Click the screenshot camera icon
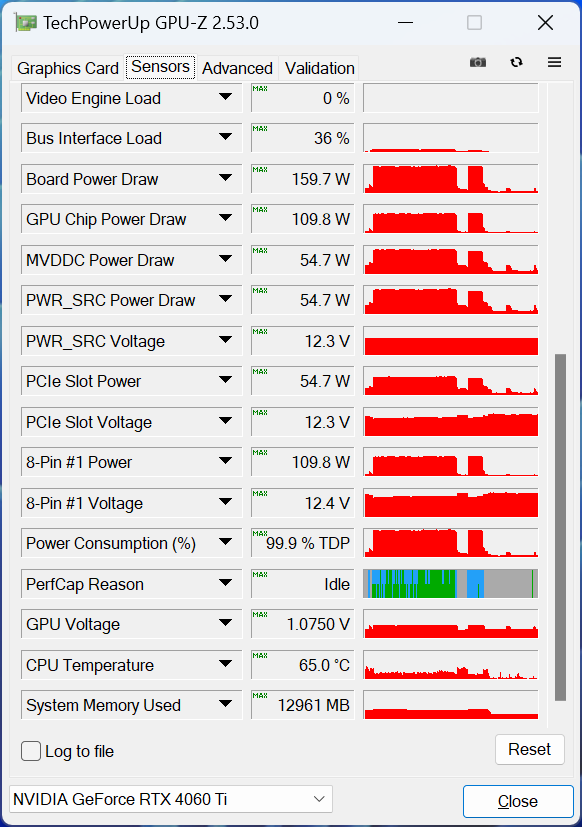Screen dimensions: 582x827 point(478,62)
